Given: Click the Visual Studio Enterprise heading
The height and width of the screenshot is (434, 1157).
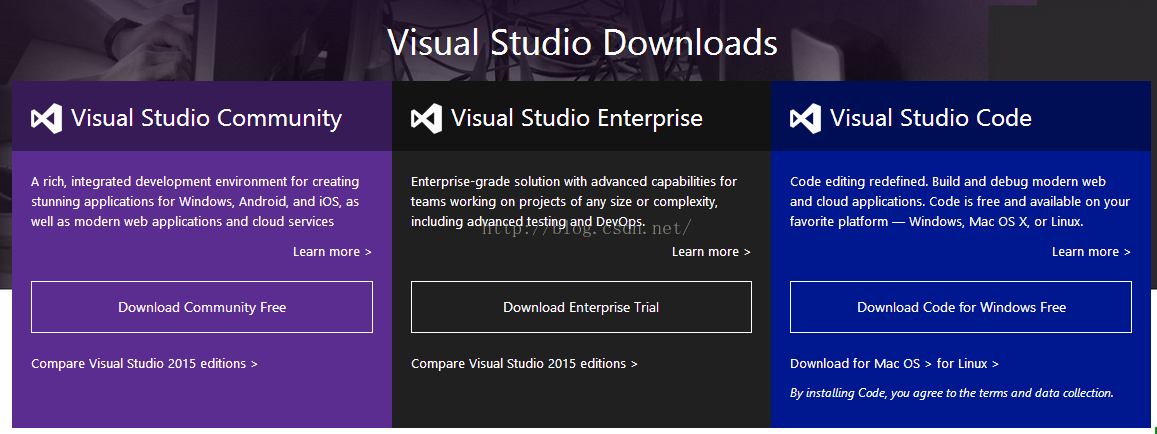Looking at the screenshot, I should click(577, 118).
